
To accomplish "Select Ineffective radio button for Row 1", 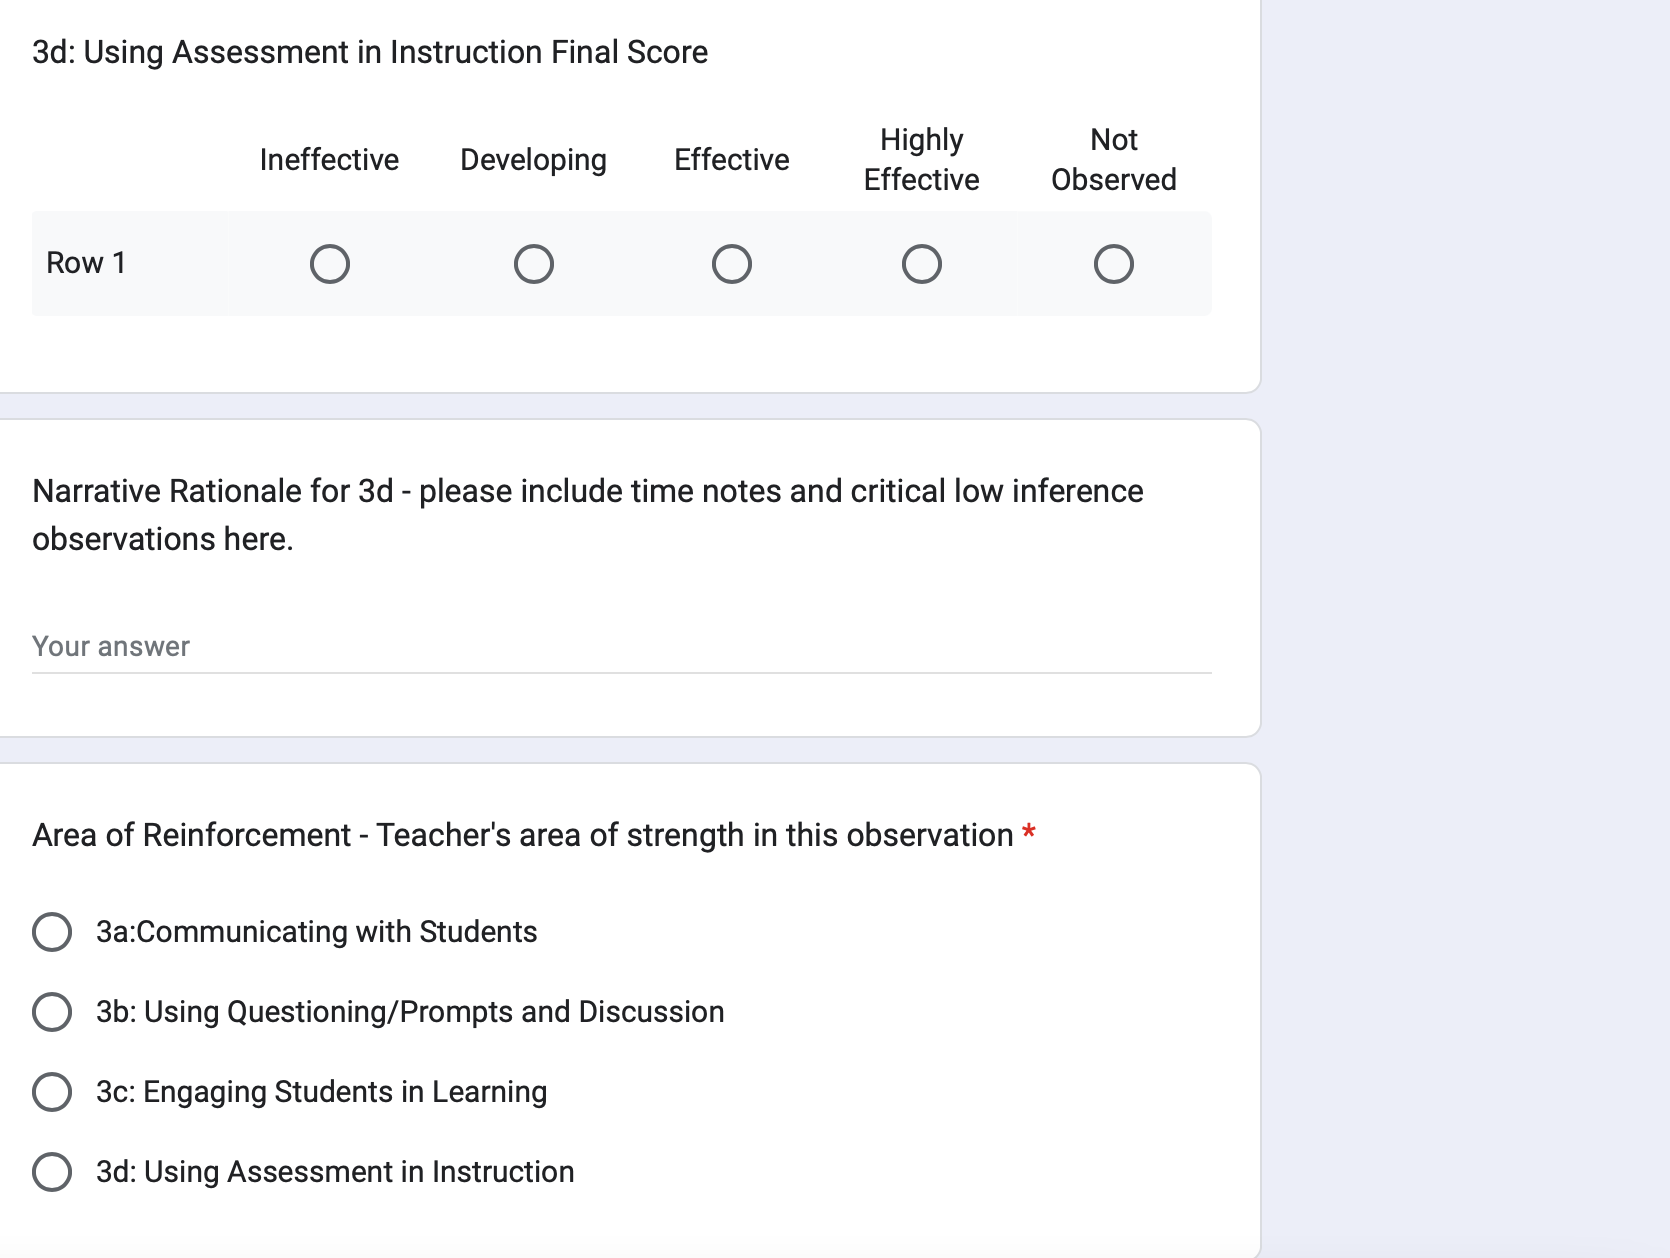I will click(330, 264).
